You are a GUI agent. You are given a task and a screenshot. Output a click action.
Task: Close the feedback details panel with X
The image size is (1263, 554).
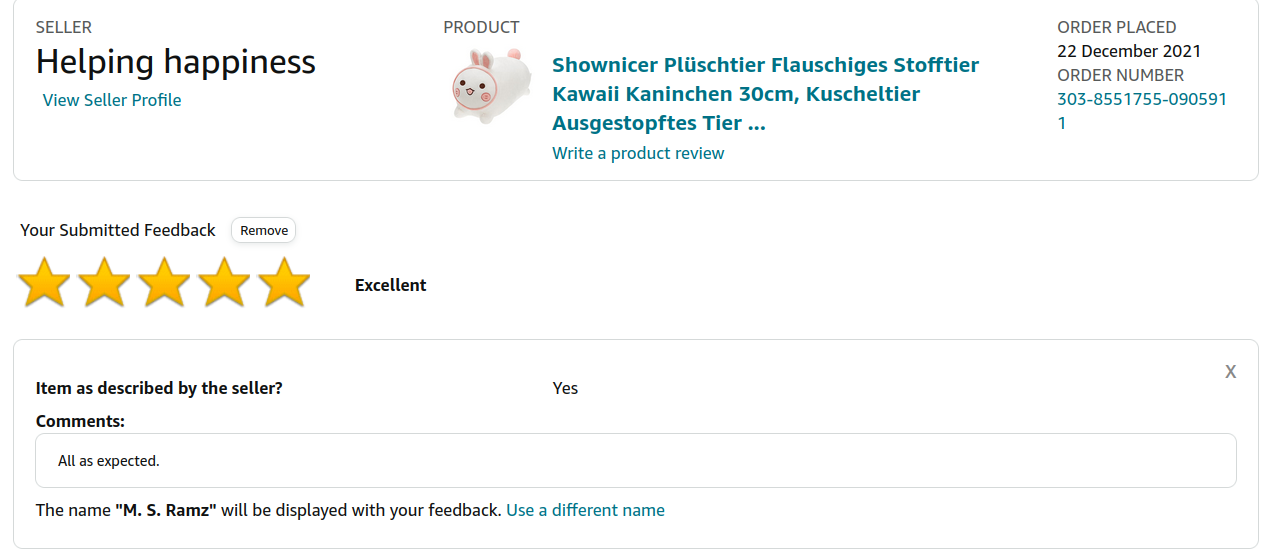(1230, 372)
